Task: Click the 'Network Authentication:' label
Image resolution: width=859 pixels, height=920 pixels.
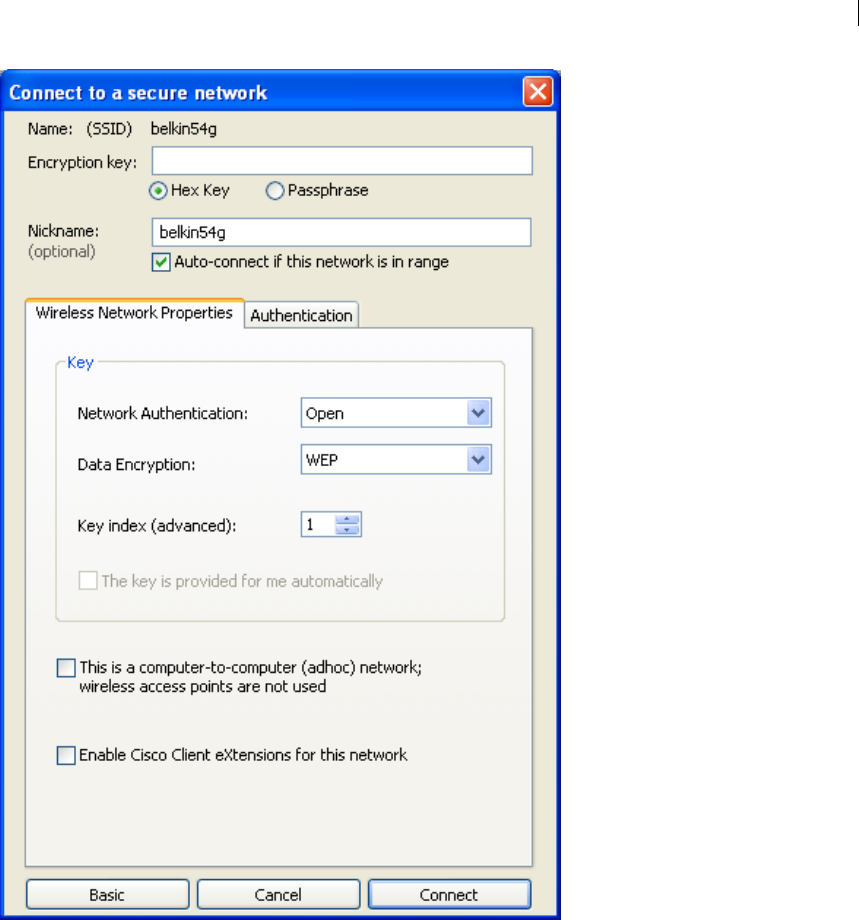Action: tap(163, 414)
